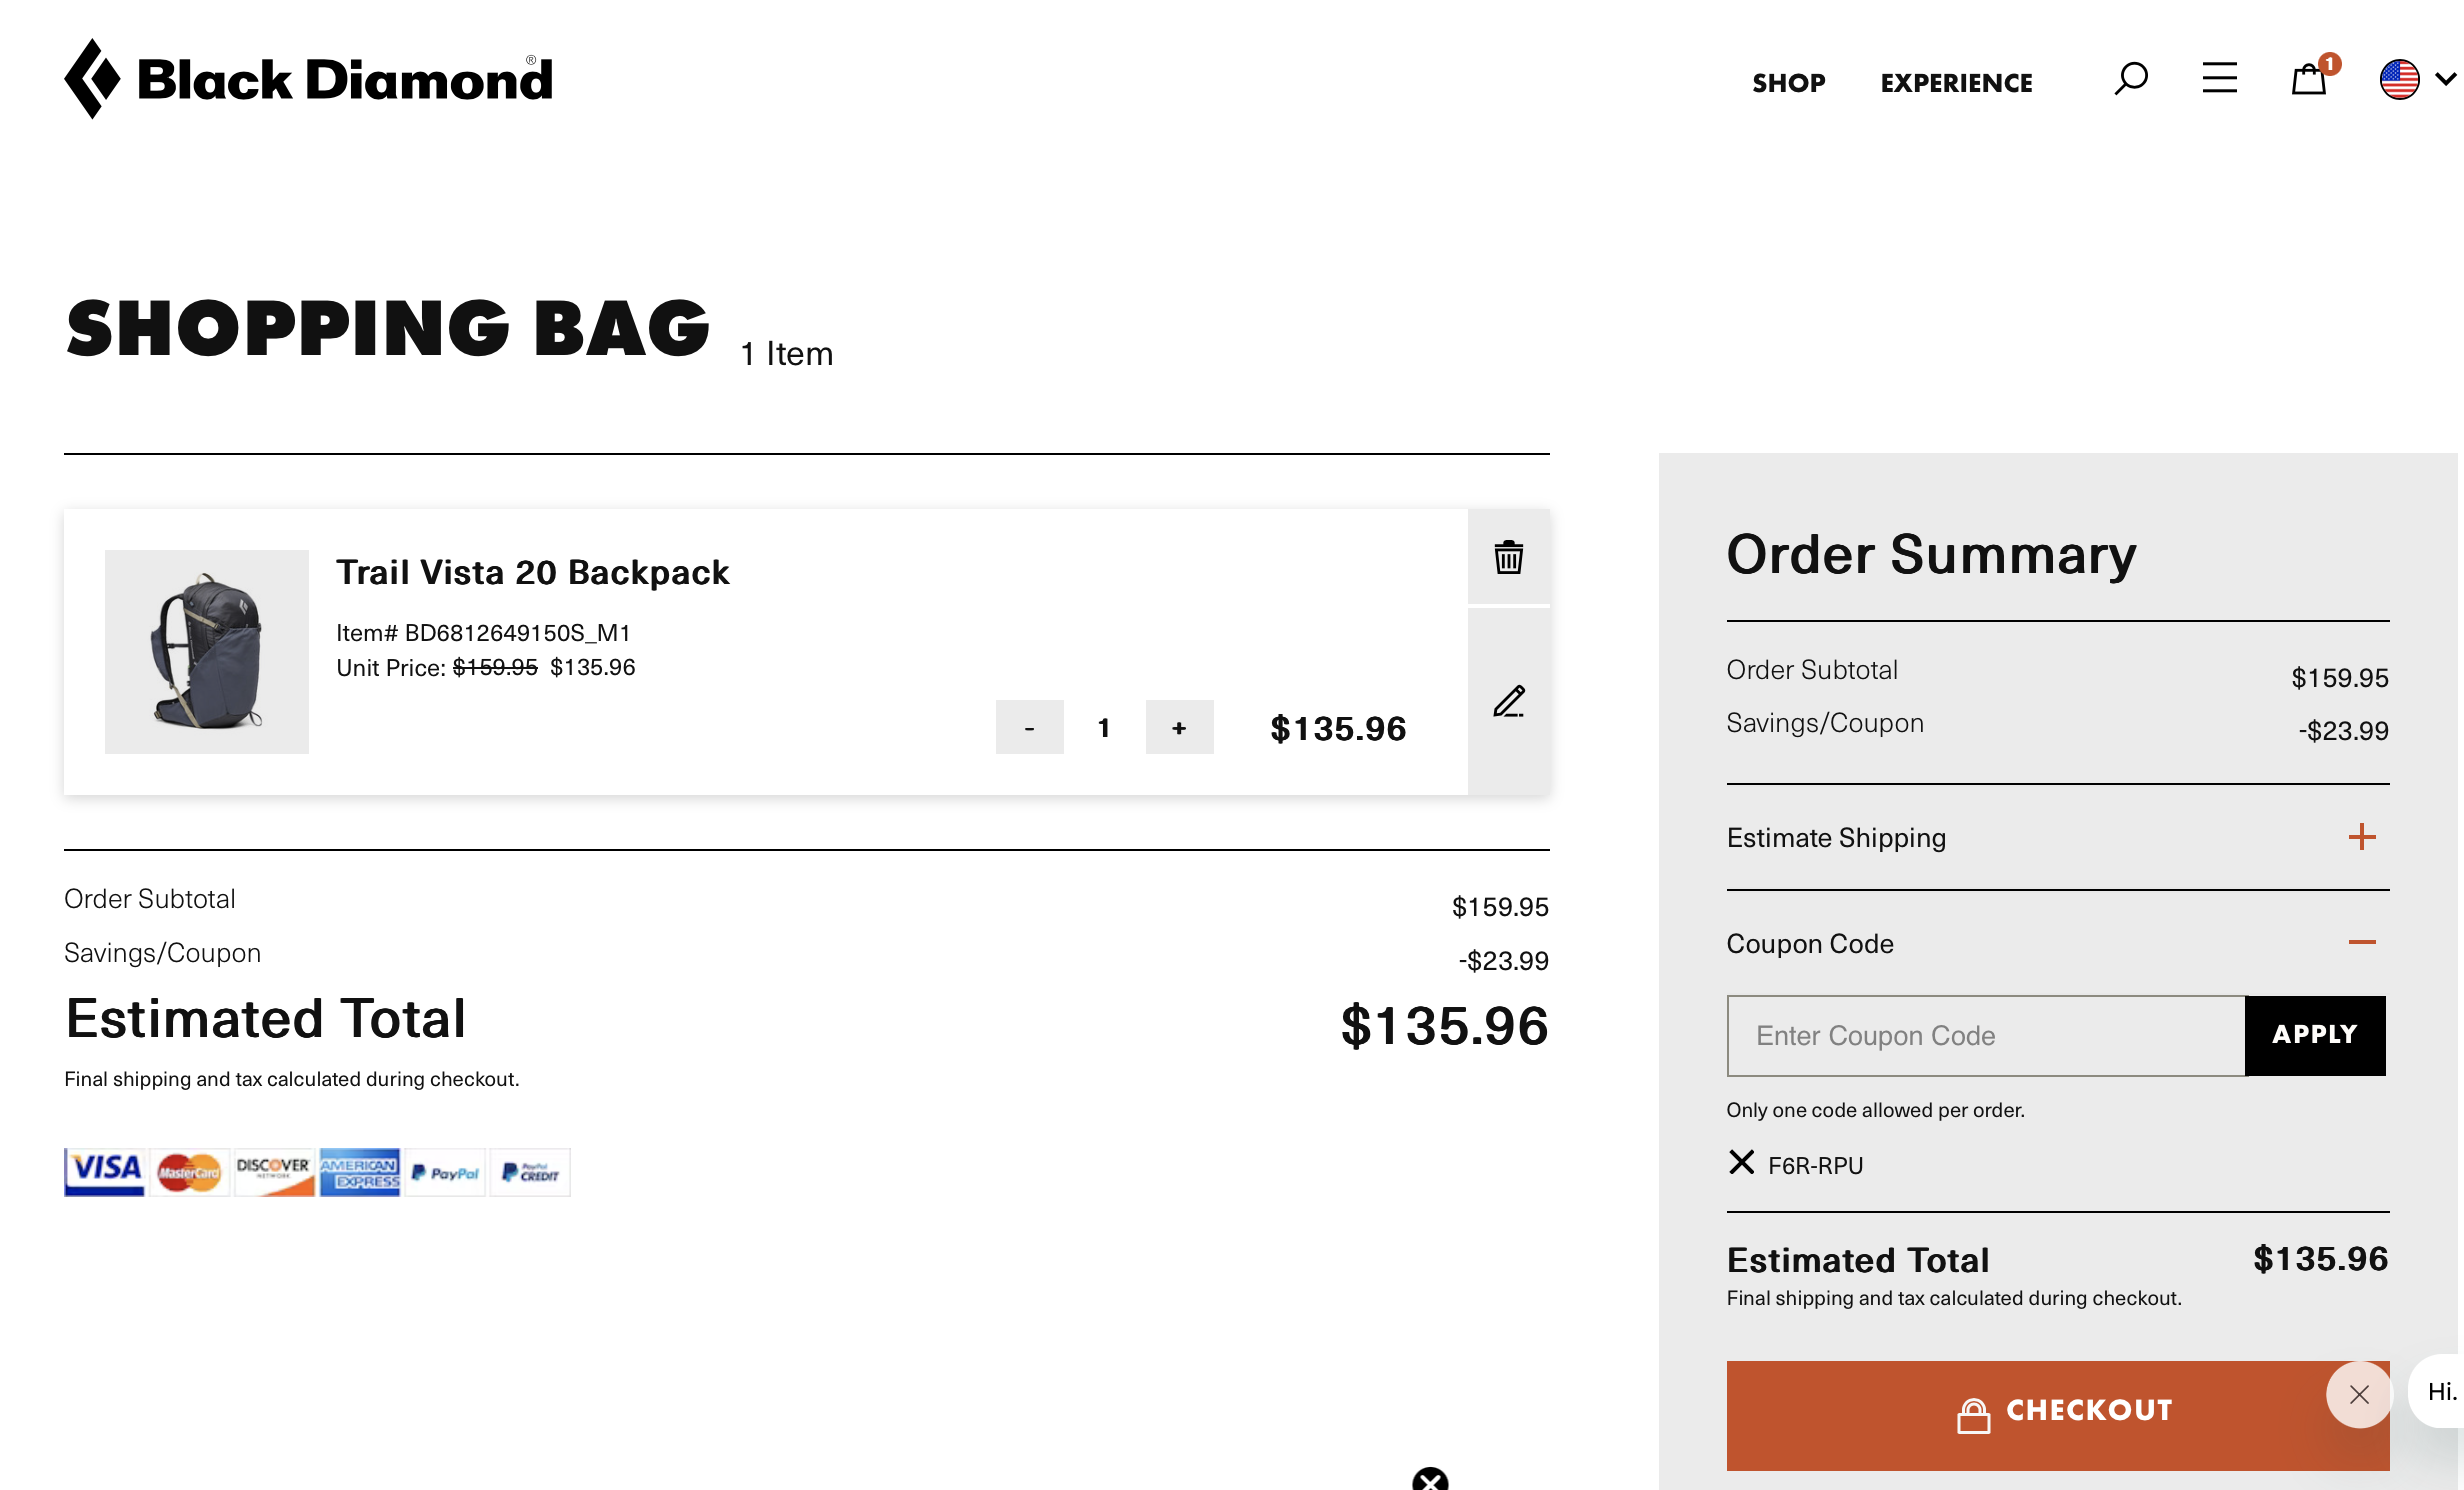
Task: Expand the Estimate Shipping section
Action: tap(2362, 837)
